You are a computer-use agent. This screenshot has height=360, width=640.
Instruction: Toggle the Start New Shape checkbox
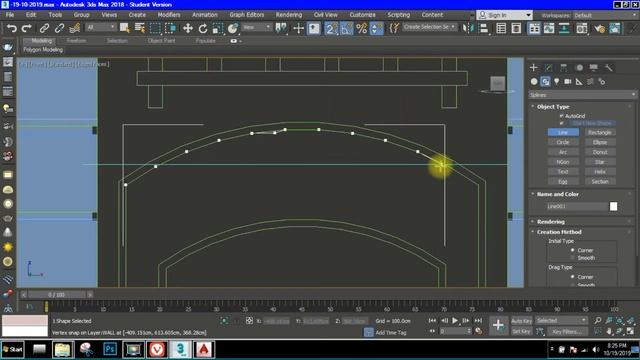click(562, 123)
